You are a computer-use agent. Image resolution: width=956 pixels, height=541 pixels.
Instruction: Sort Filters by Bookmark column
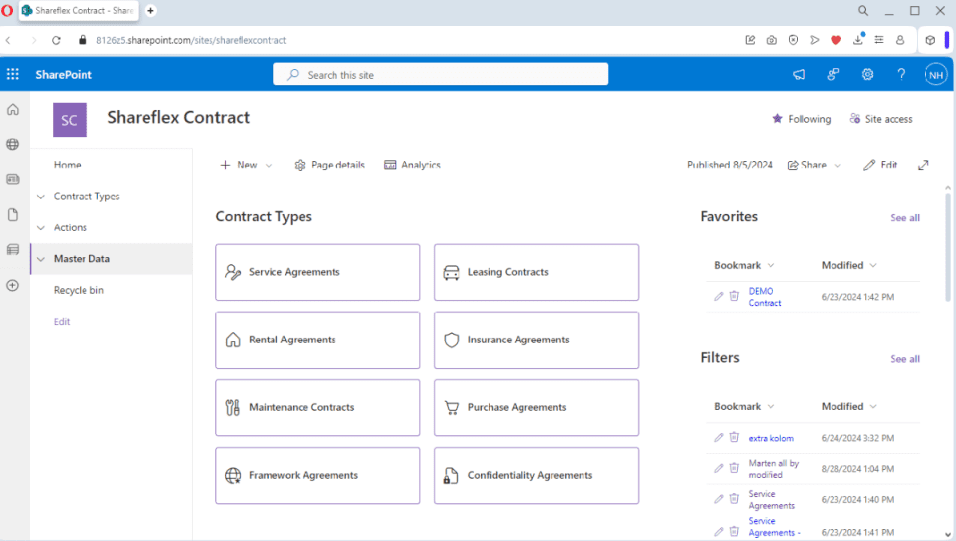[744, 406]
